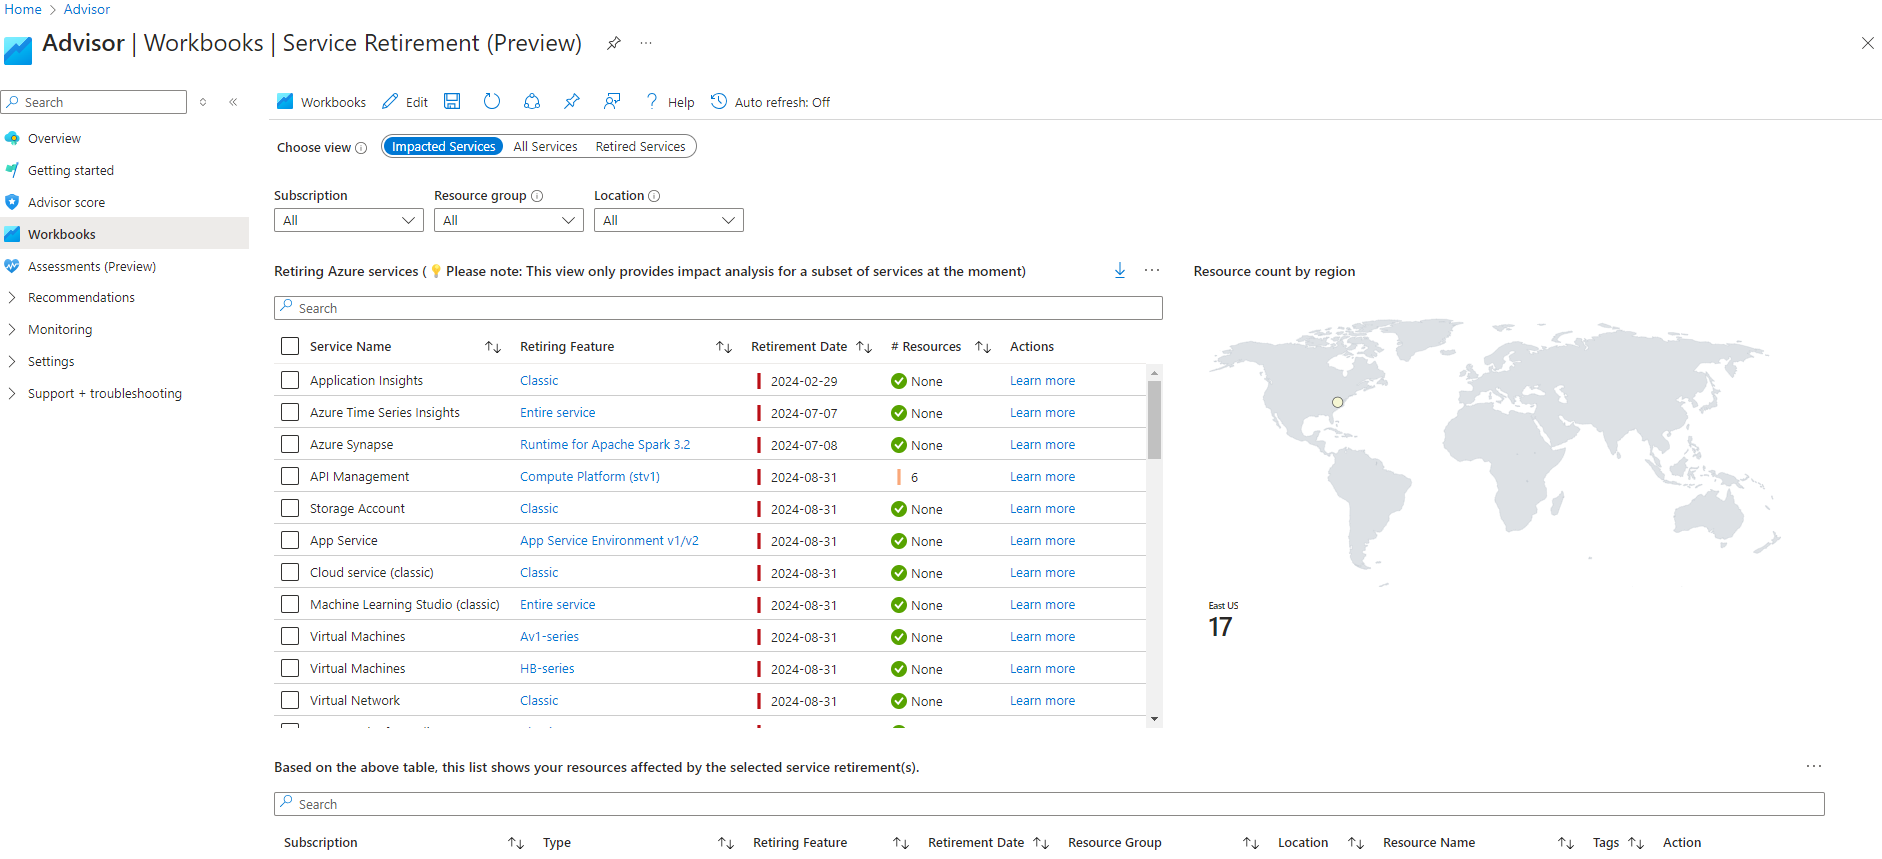1882x859 pixels.
Task: Open Learn more for Application Insights
Action: 1042,381
